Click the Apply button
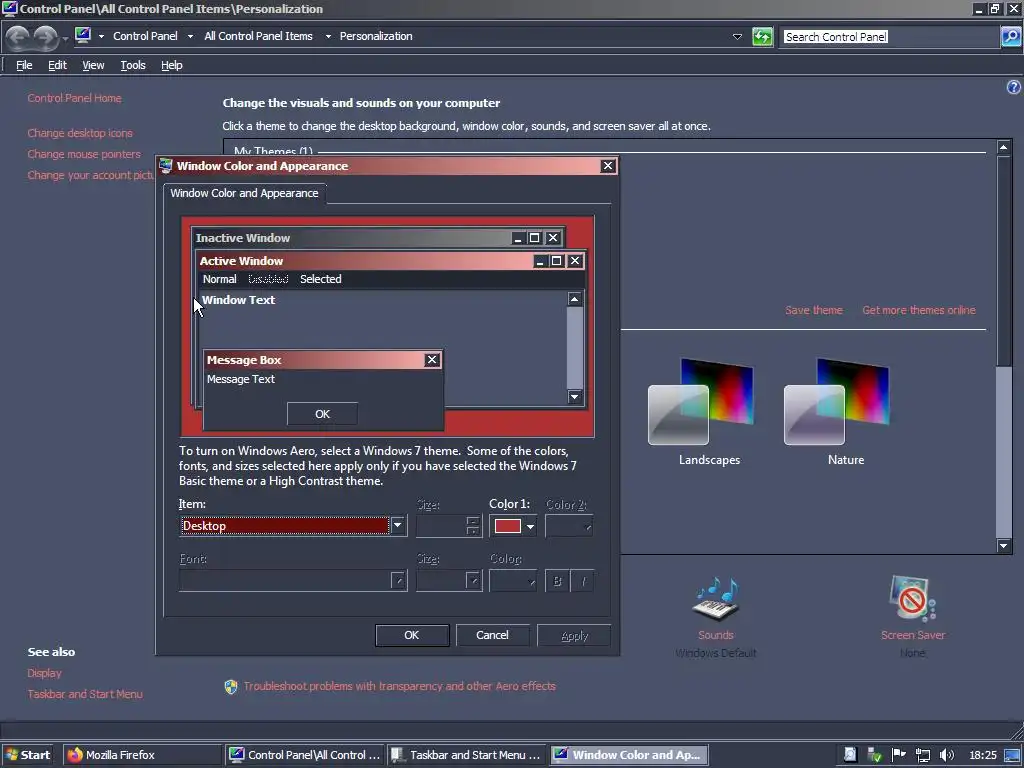This screenshot has height=768, width=1024. point(574,635)
